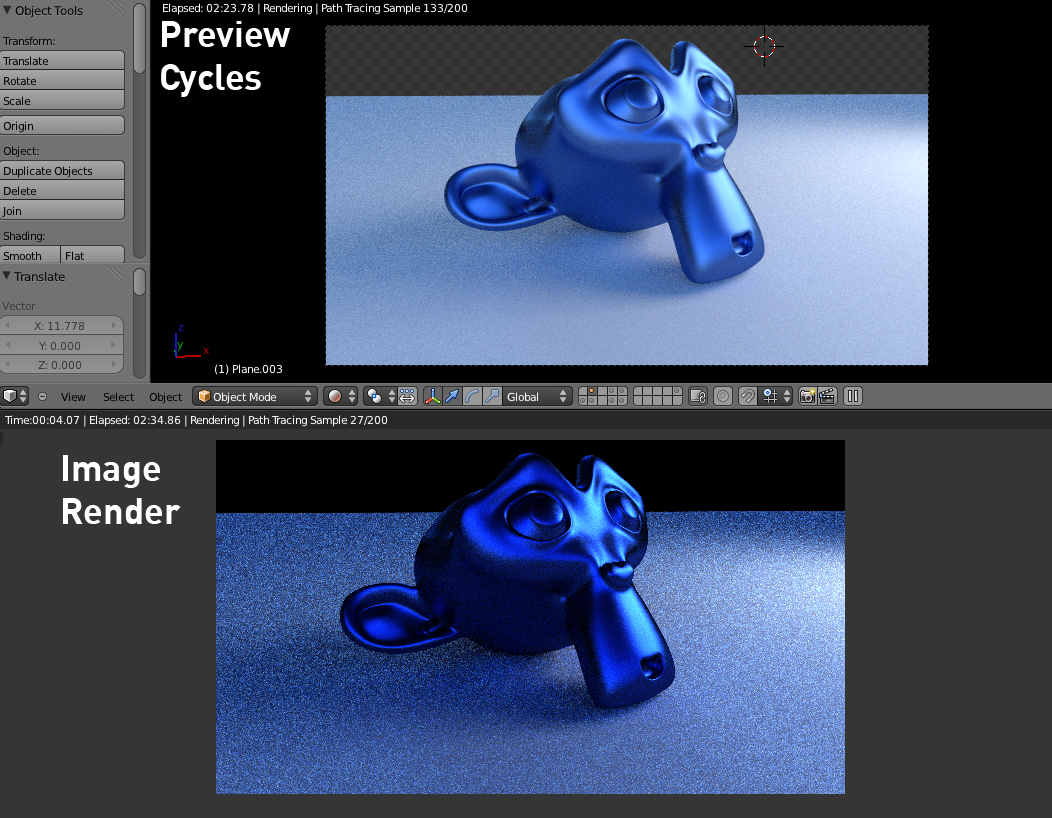Open the Global orientation dropdown
Viewport: 1052px width, 818px height.
(537, 397)
